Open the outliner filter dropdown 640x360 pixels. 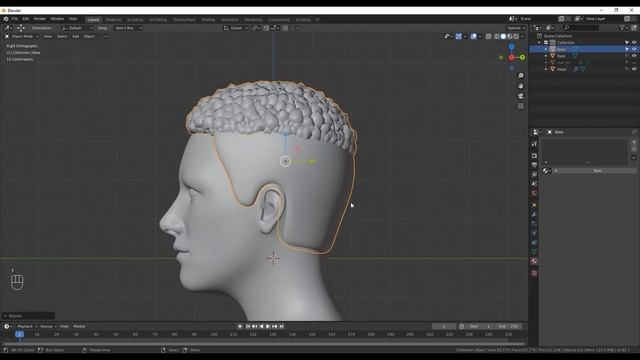tap(623, 28)
